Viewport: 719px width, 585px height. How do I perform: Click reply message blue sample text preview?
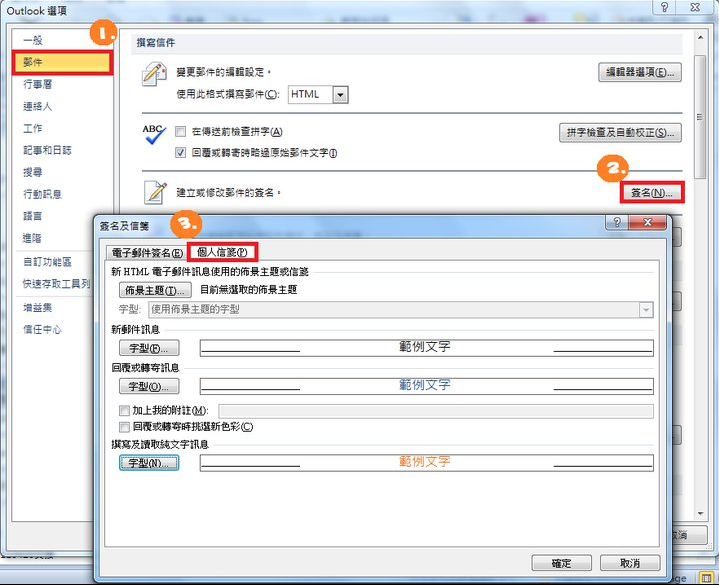click(x=426, y=386)
